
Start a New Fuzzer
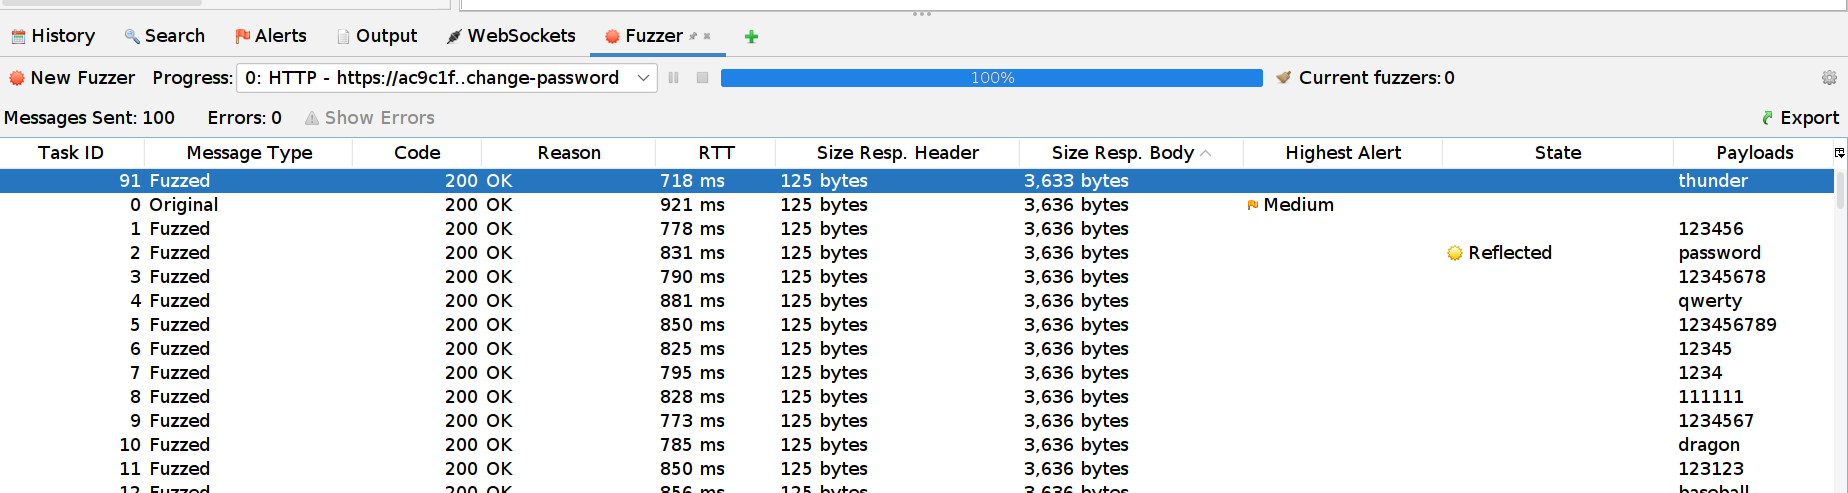coord(72,78)
